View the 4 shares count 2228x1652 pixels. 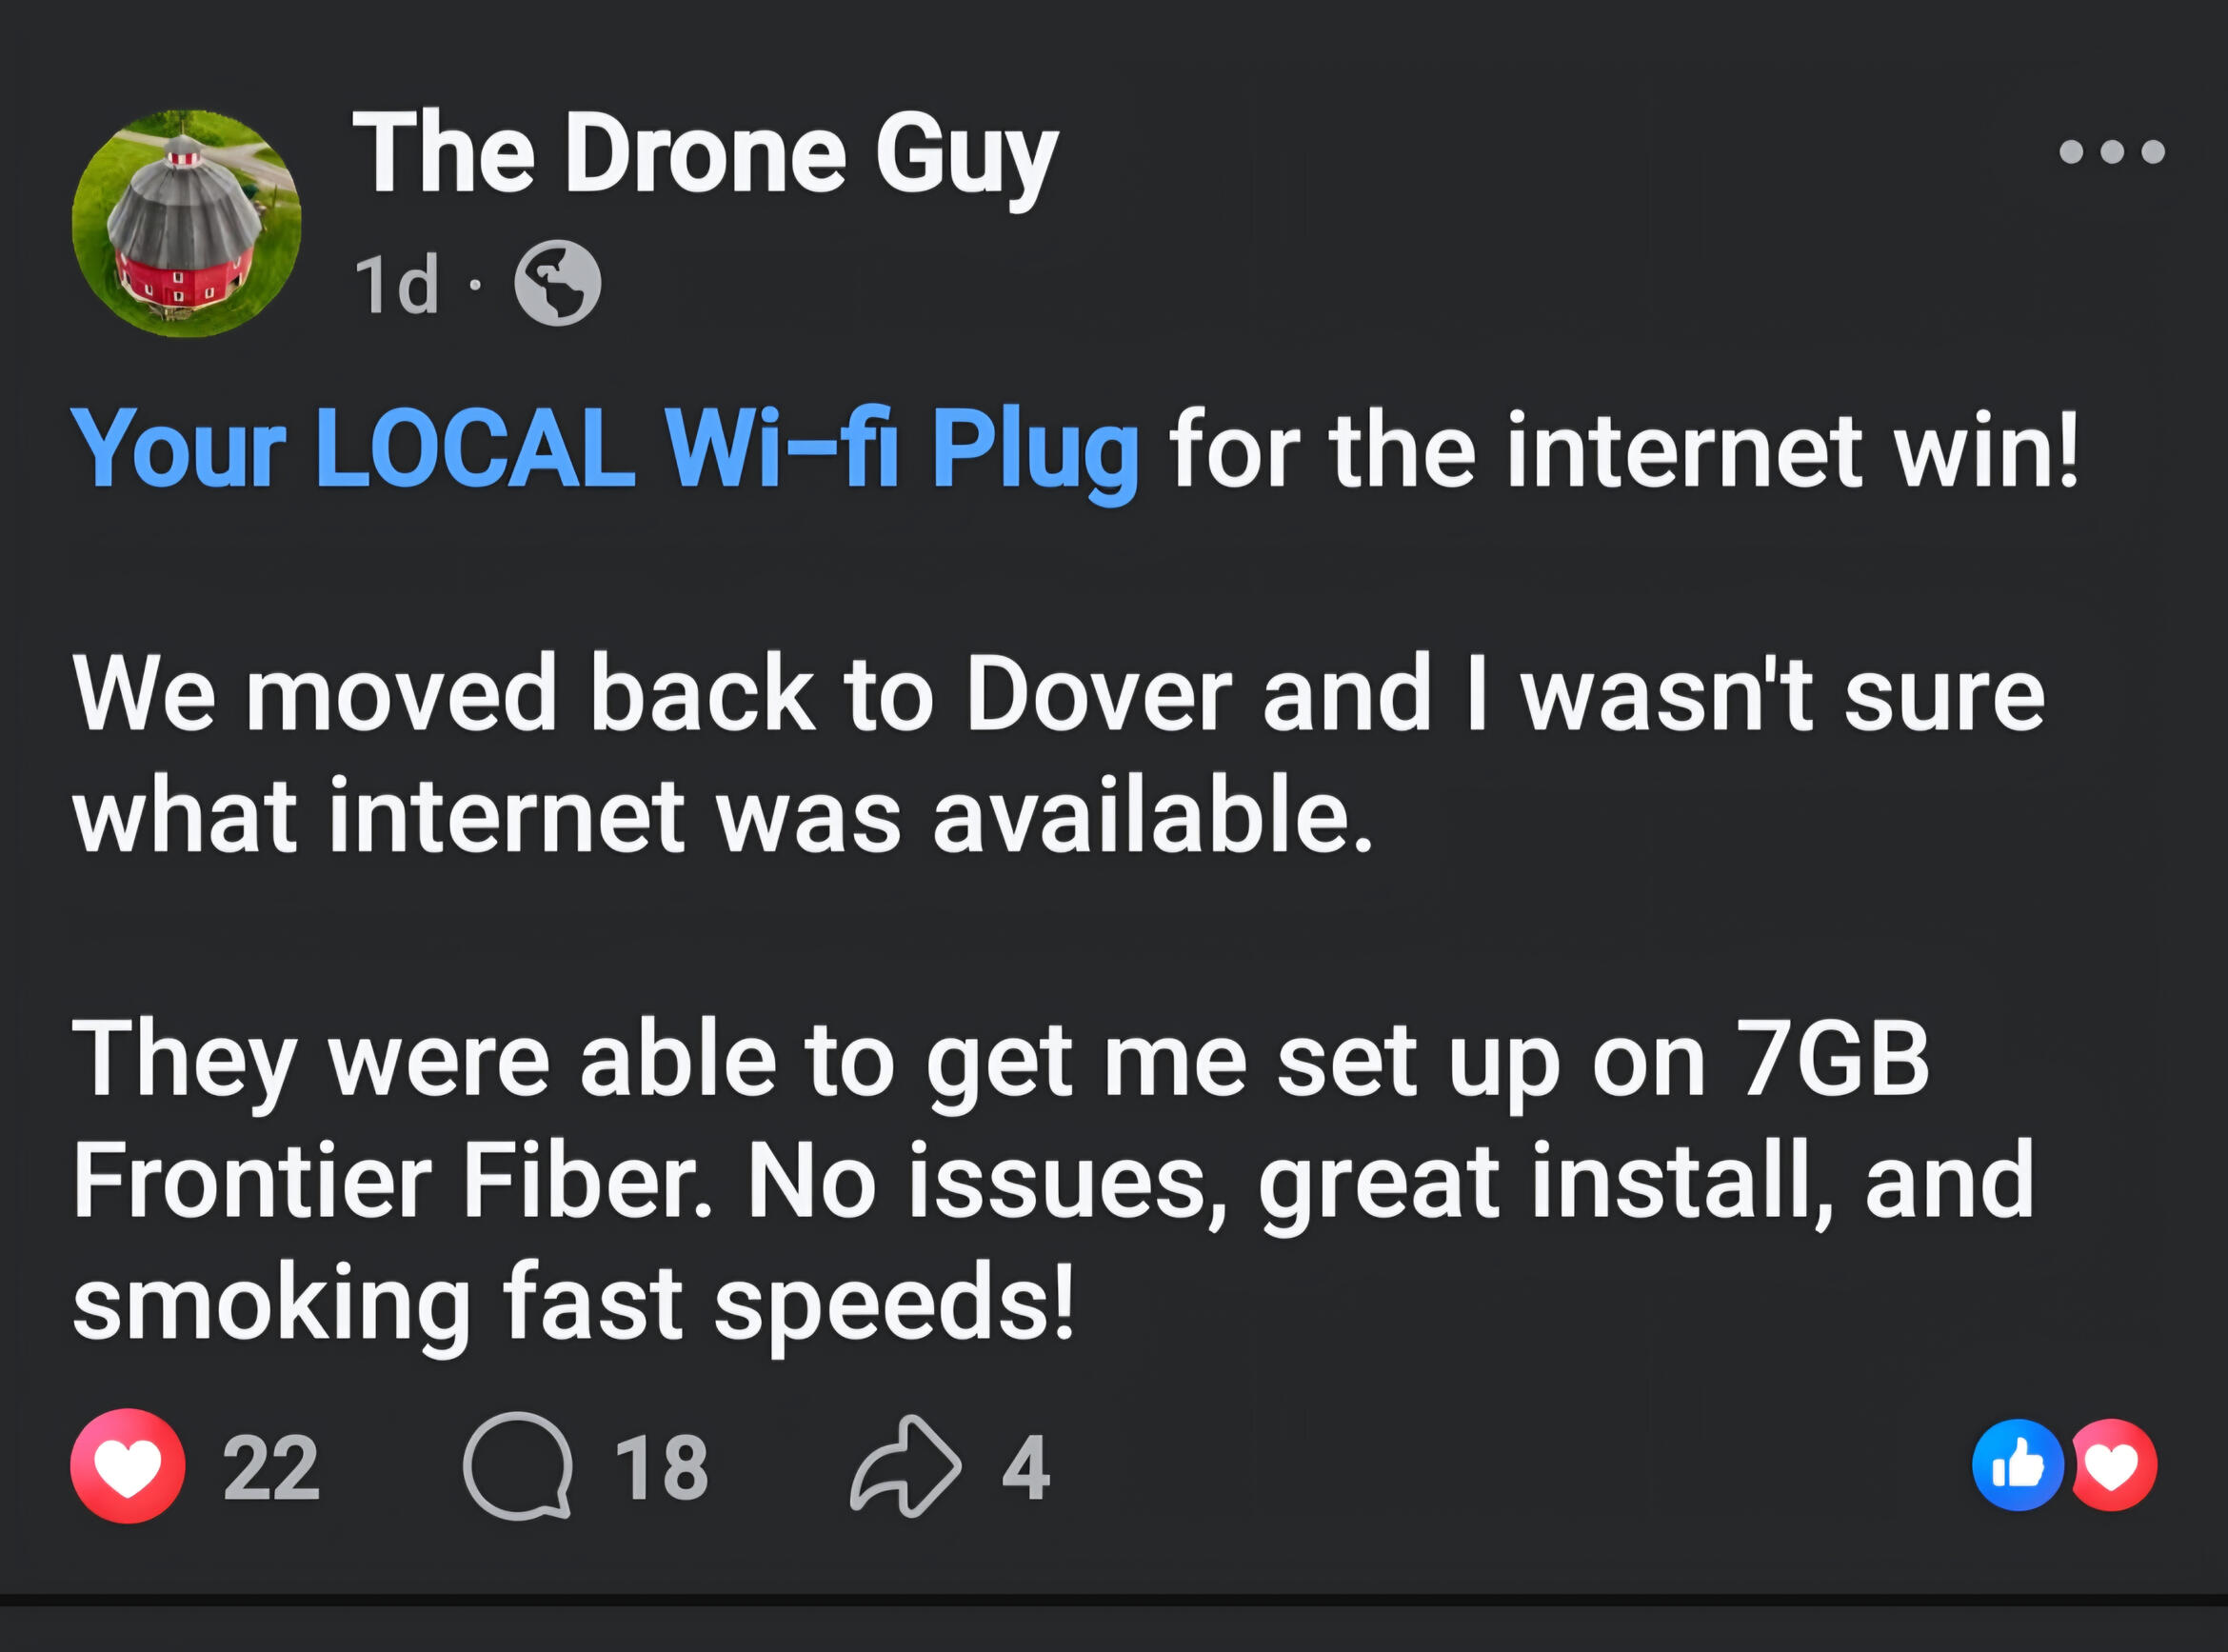coord(1026,1467)
